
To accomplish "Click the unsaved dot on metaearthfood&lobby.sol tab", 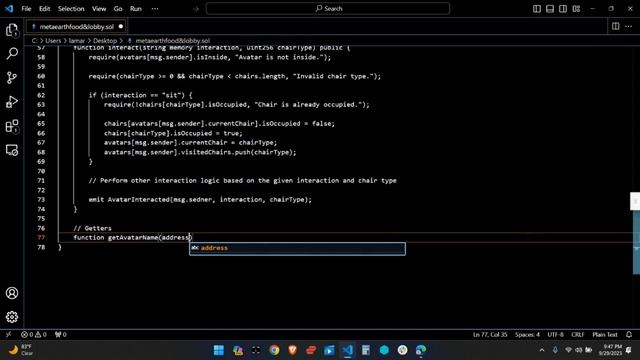I will point(121,27).
